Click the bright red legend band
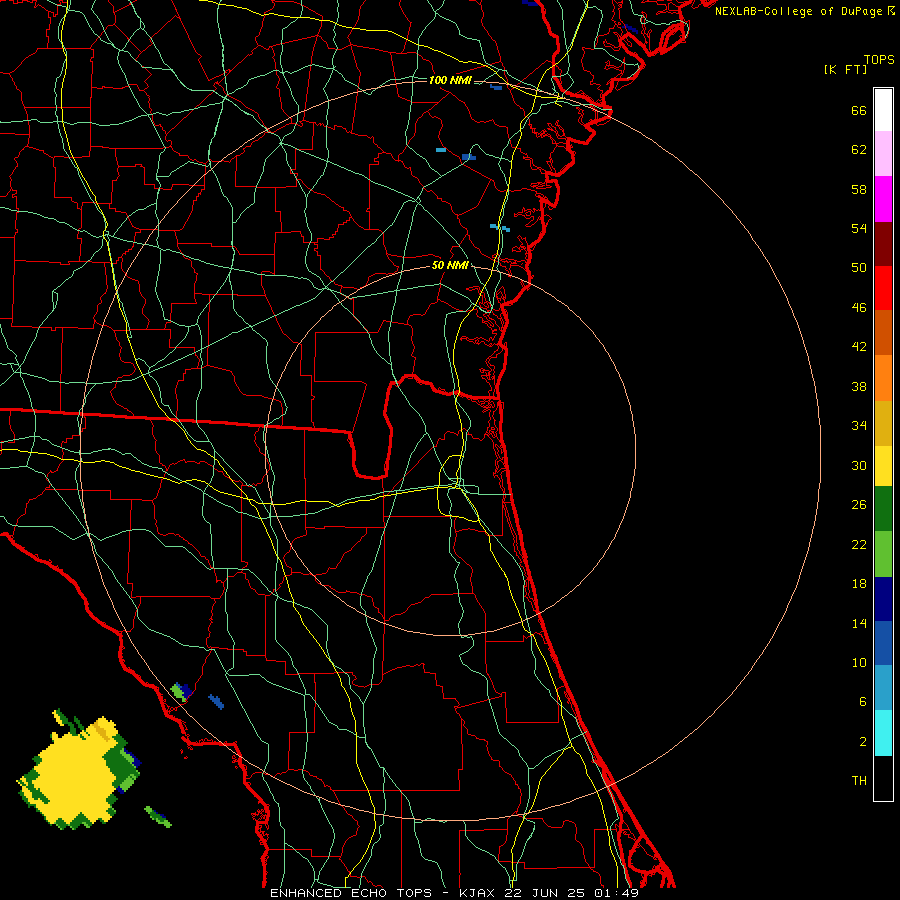This screenshot has width=900, height=900. (x=883, y=288)
